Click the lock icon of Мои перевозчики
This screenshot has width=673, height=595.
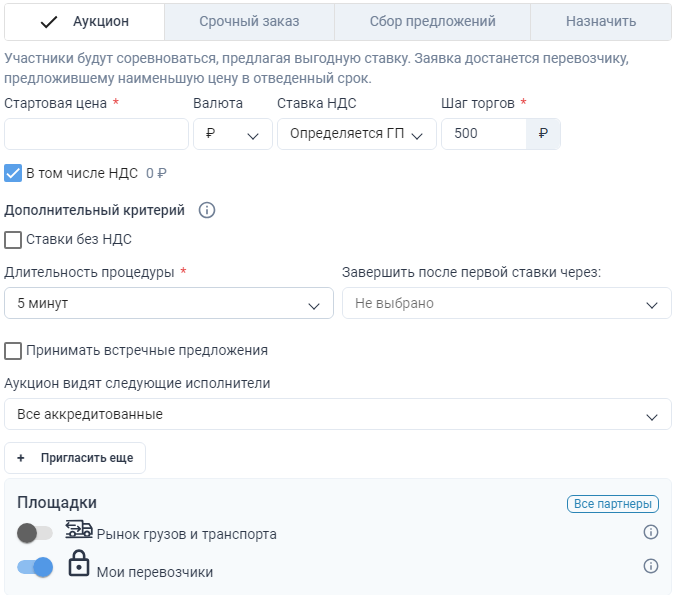79,563
